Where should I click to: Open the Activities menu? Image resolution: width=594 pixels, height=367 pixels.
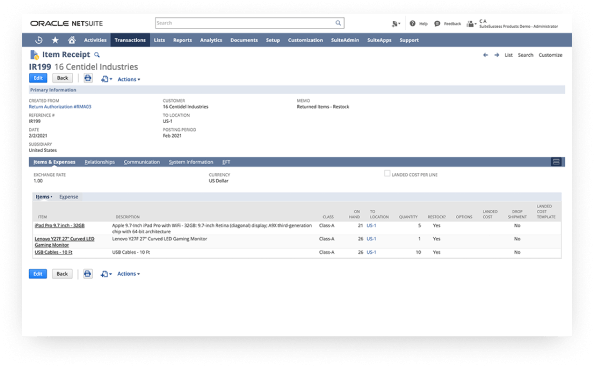pos(95,40)
